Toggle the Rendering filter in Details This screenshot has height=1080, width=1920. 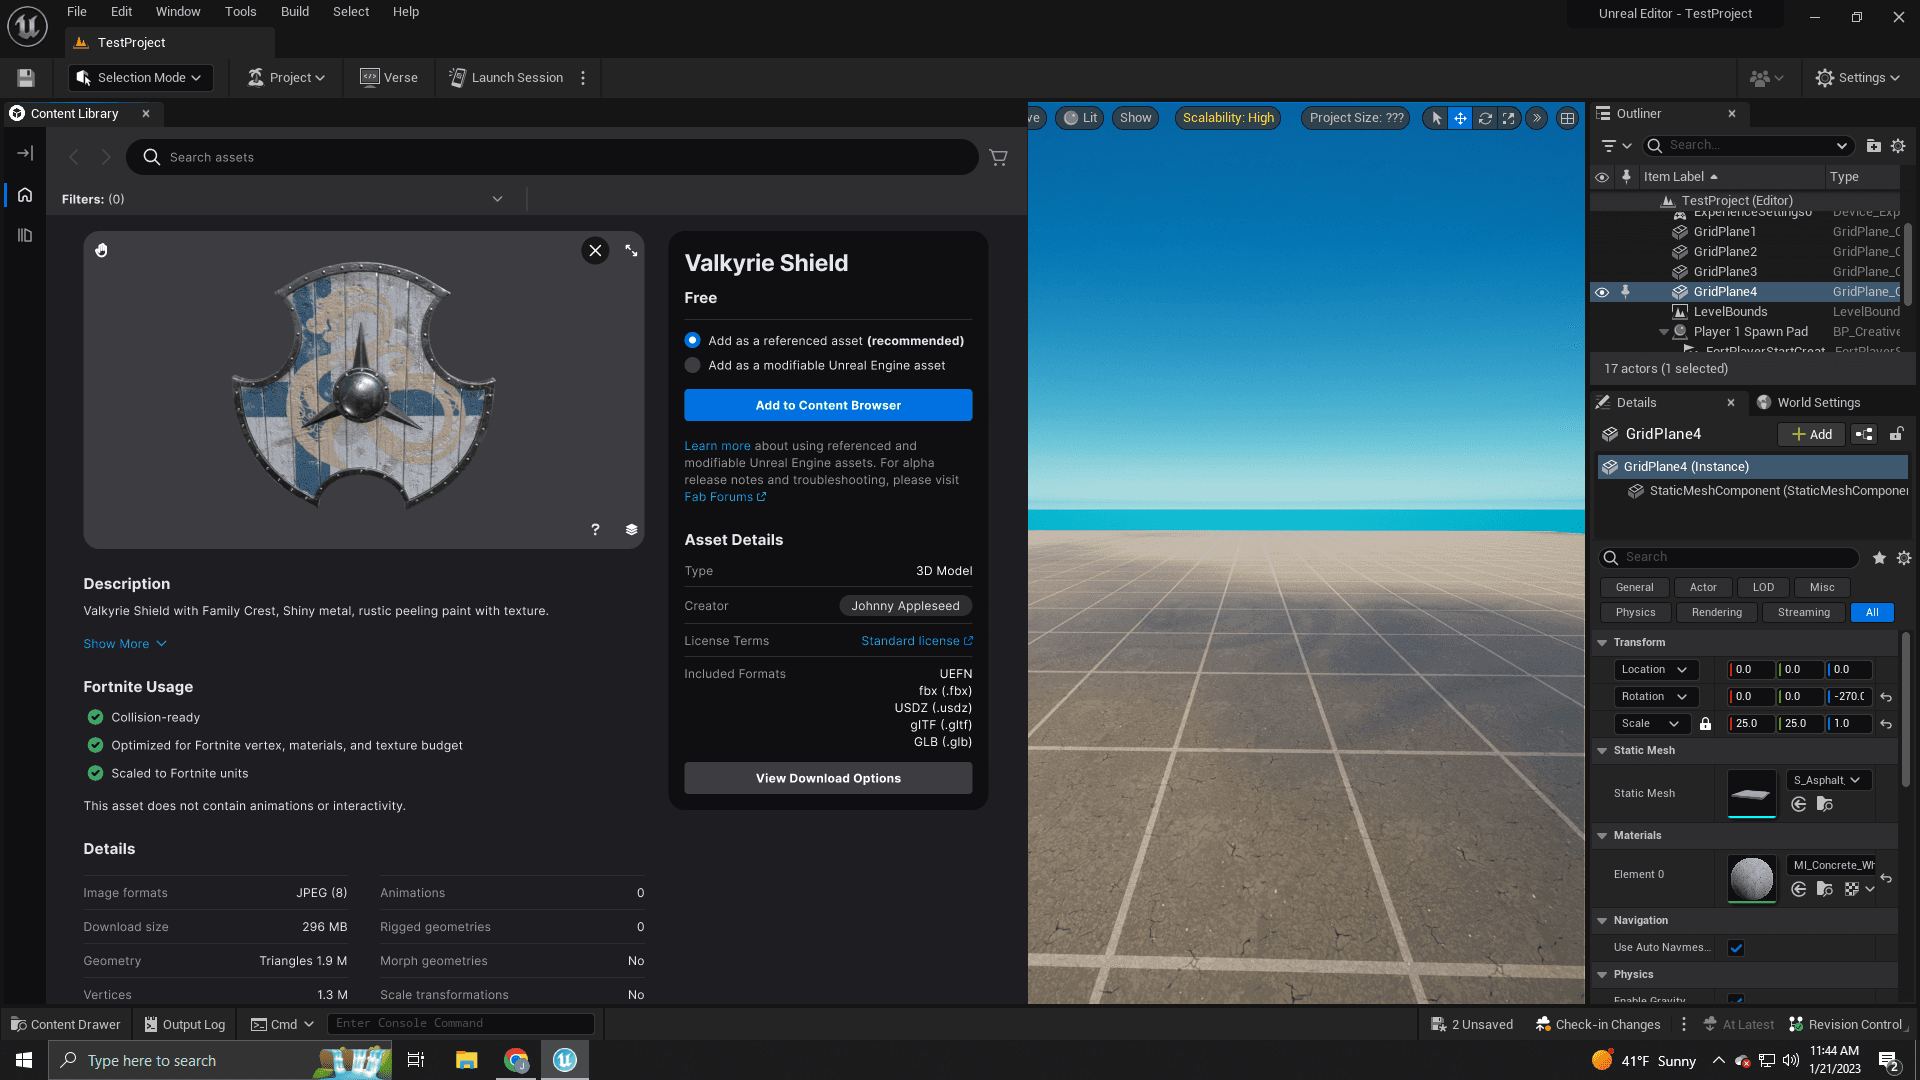coord(1717,613)
